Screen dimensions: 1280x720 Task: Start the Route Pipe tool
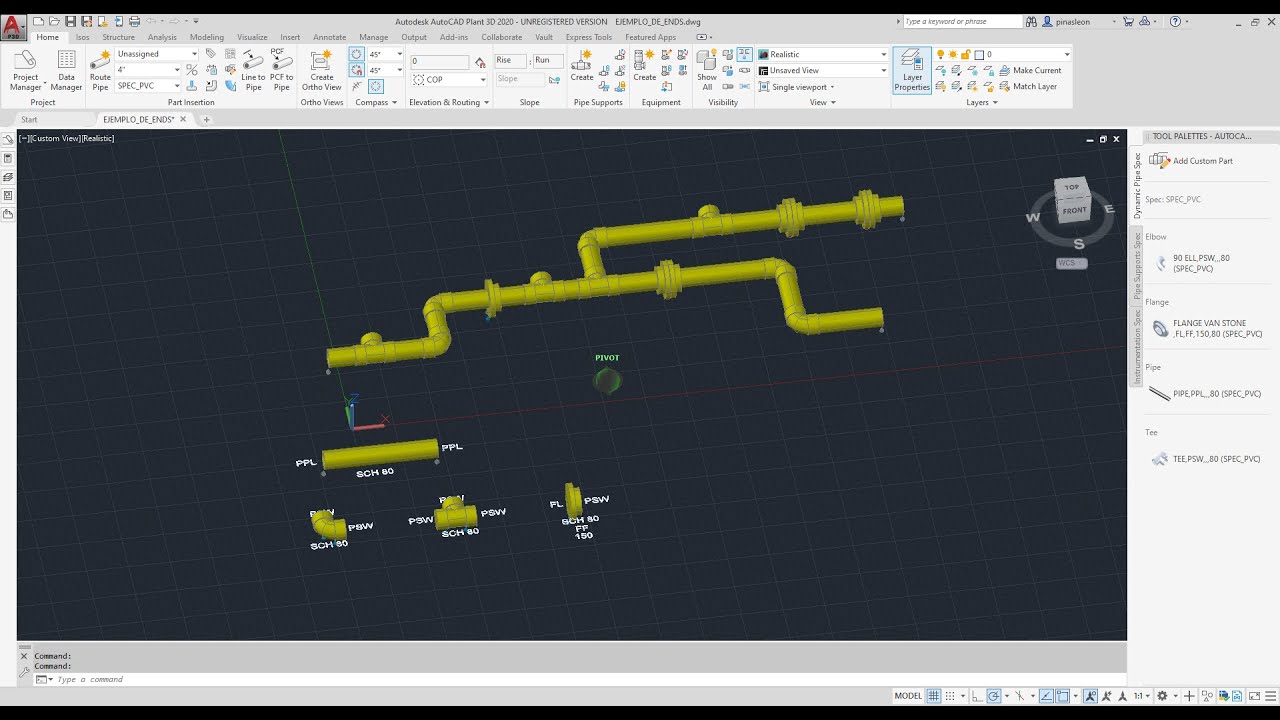pyautogui.click(x=100, y=70)
